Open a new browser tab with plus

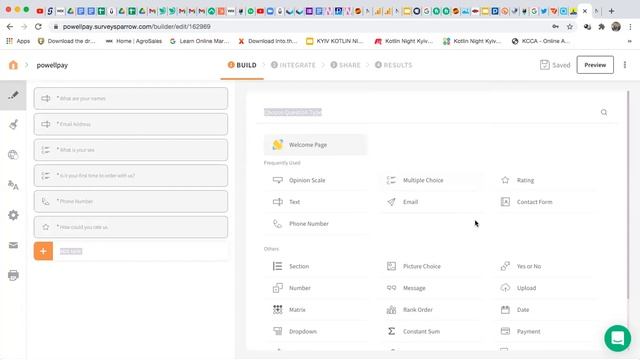tap(611, 11)
